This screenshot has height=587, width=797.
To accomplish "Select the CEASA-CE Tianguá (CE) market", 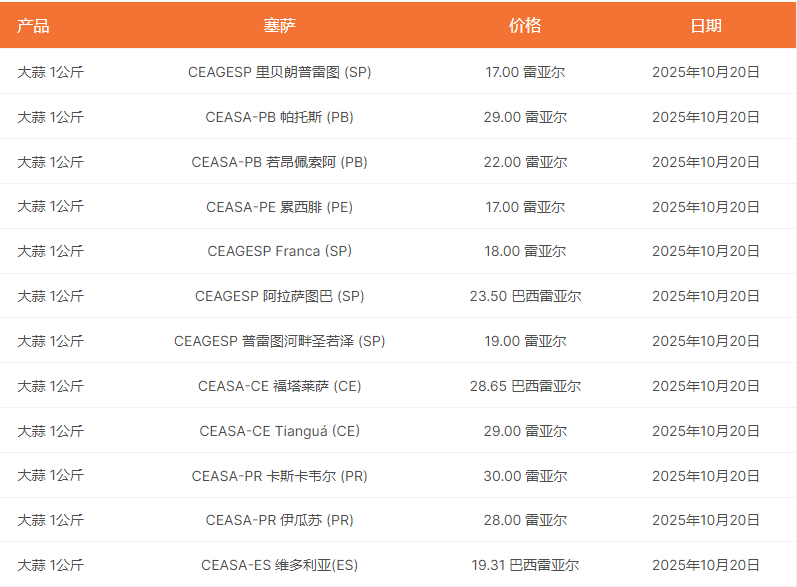I will coord(279,431).
